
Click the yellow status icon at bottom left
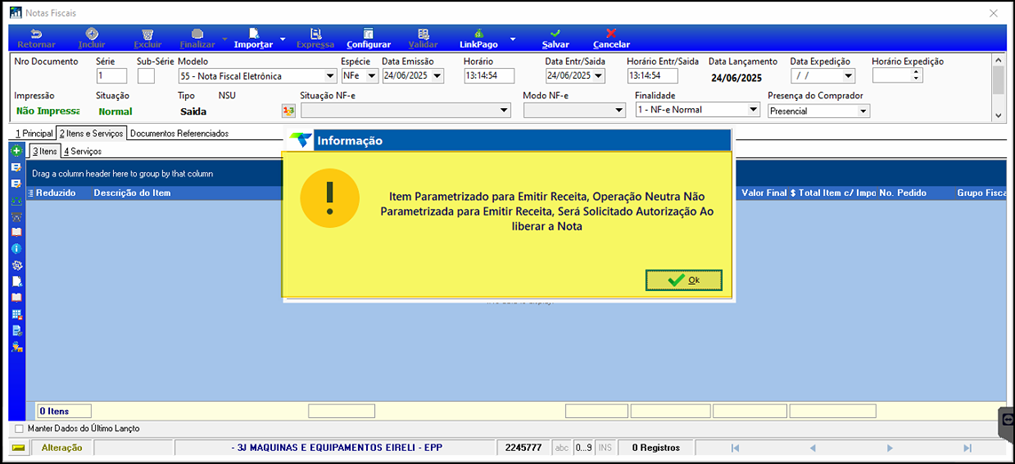pos(19,448)
